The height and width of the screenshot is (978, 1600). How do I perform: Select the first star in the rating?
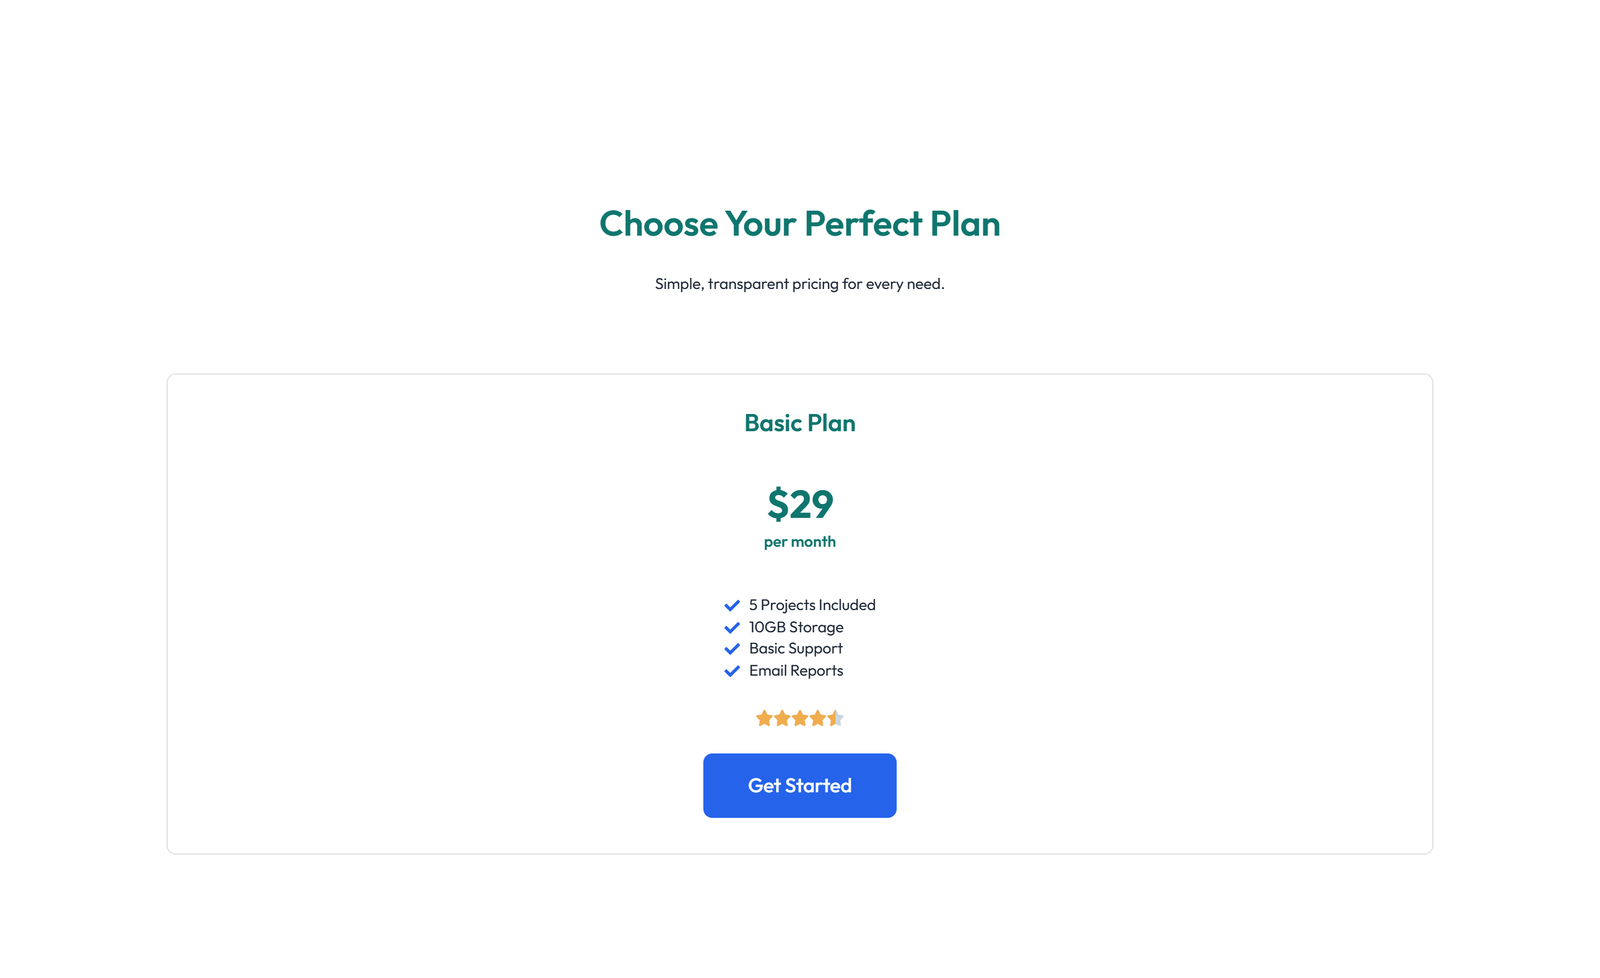click(x=764, y=718)
